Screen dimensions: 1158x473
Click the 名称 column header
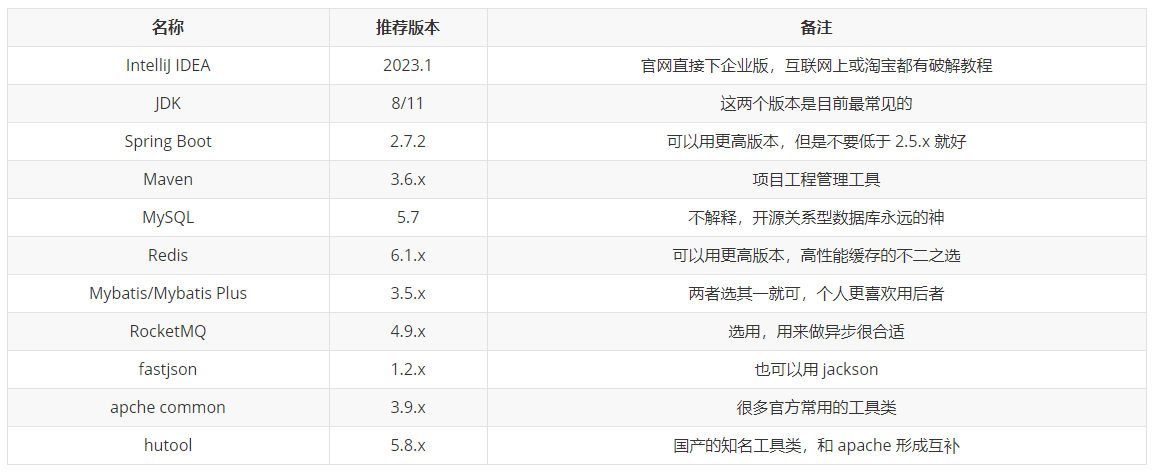pos(168,27)
